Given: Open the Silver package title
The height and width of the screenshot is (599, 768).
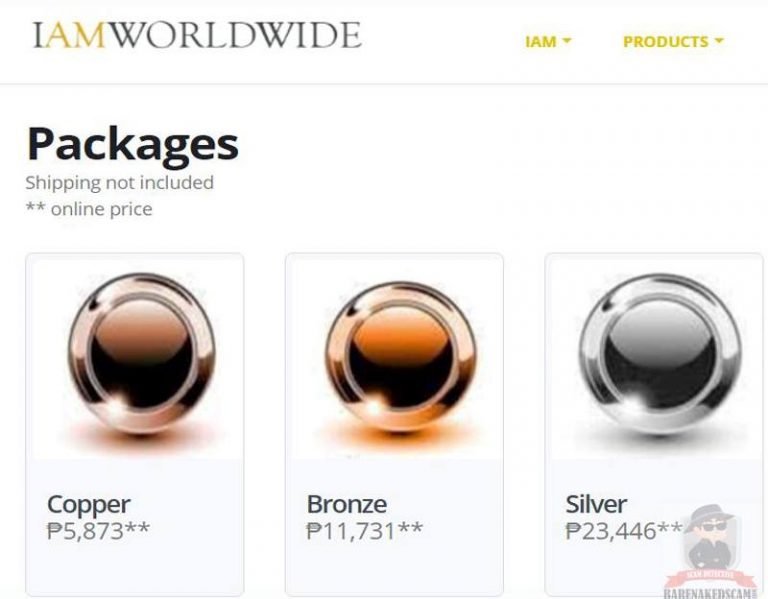Looking at the screenshot, I should (x=596, y=504).
